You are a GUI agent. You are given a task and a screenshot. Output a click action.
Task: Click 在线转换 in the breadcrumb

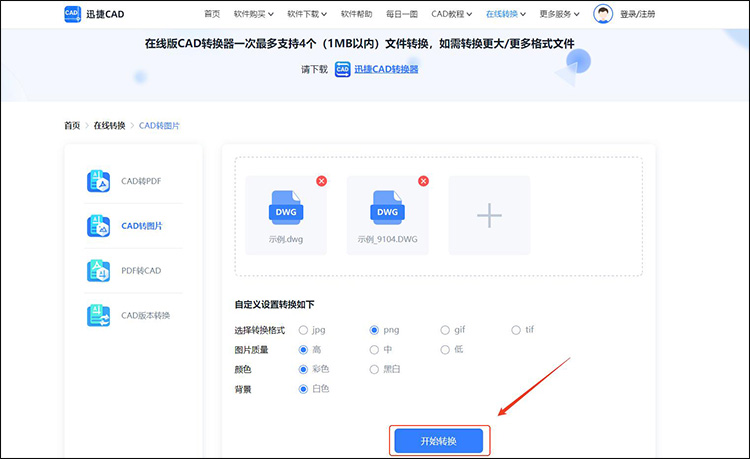[109, 126]
